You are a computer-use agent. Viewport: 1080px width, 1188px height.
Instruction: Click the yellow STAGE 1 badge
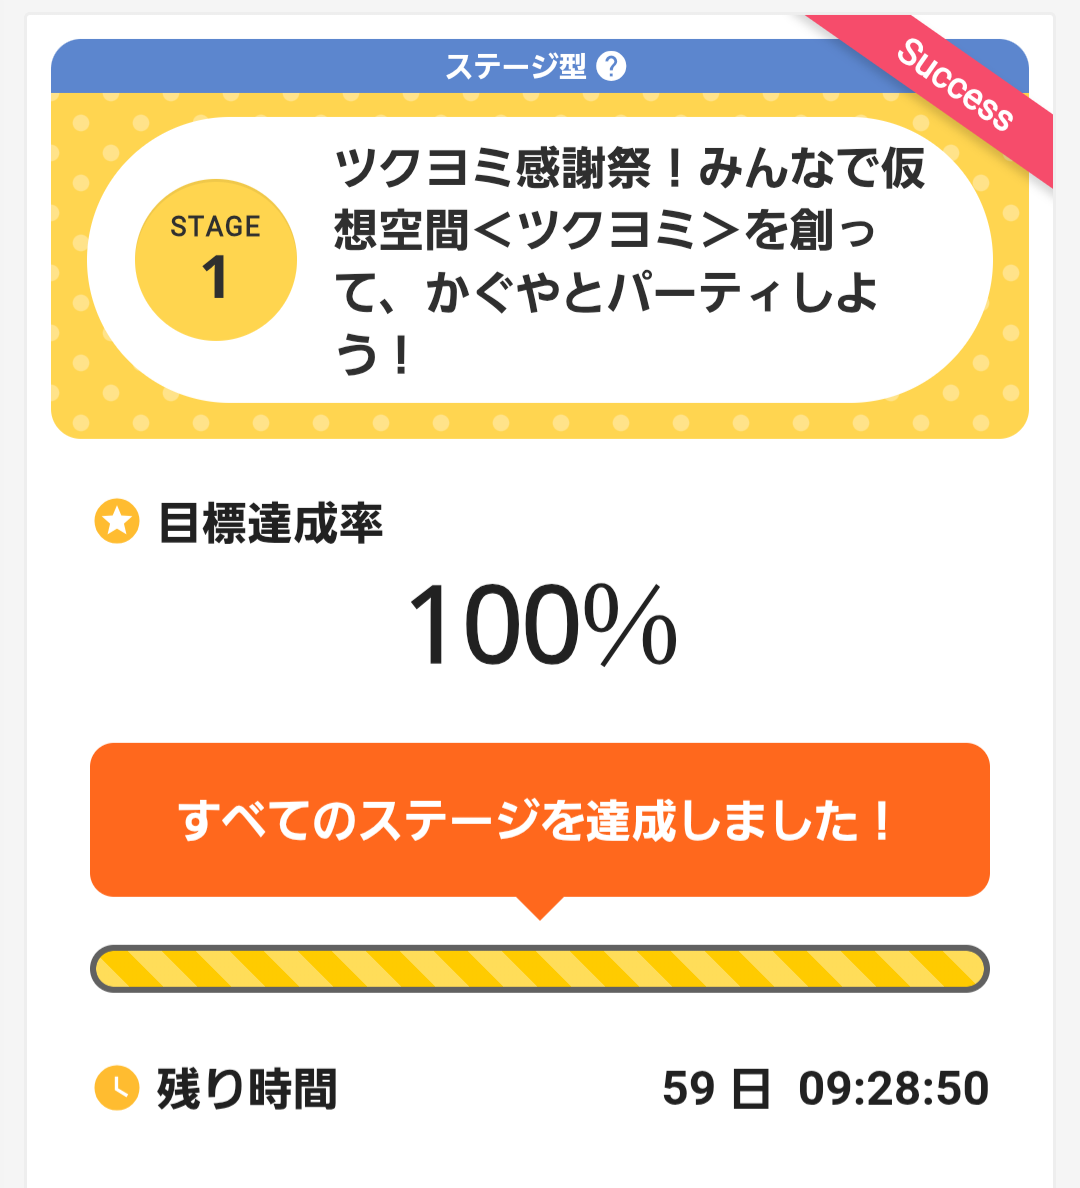tap(216, 260)
